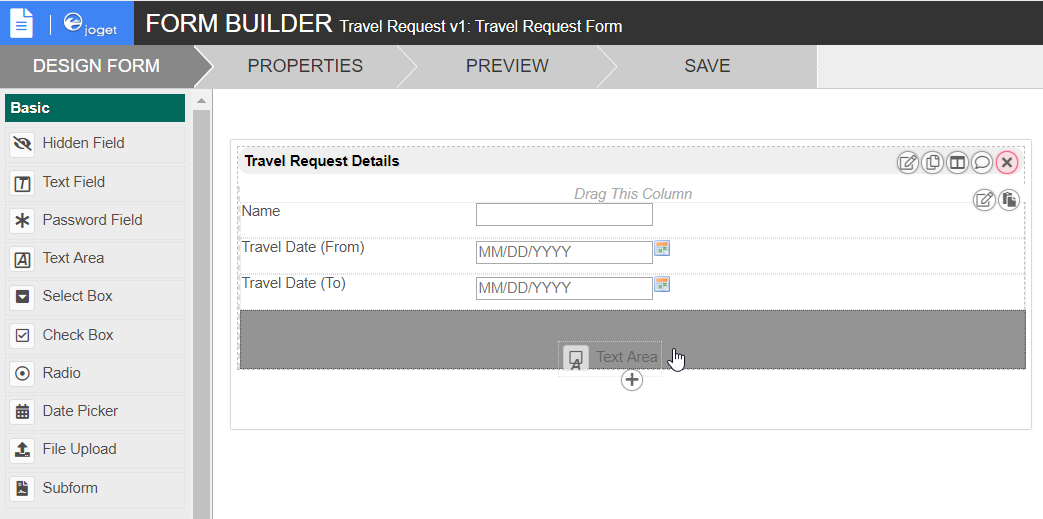Delete the Travel Request Details section
This screenshot has height=519, width=1043.
1007,162
